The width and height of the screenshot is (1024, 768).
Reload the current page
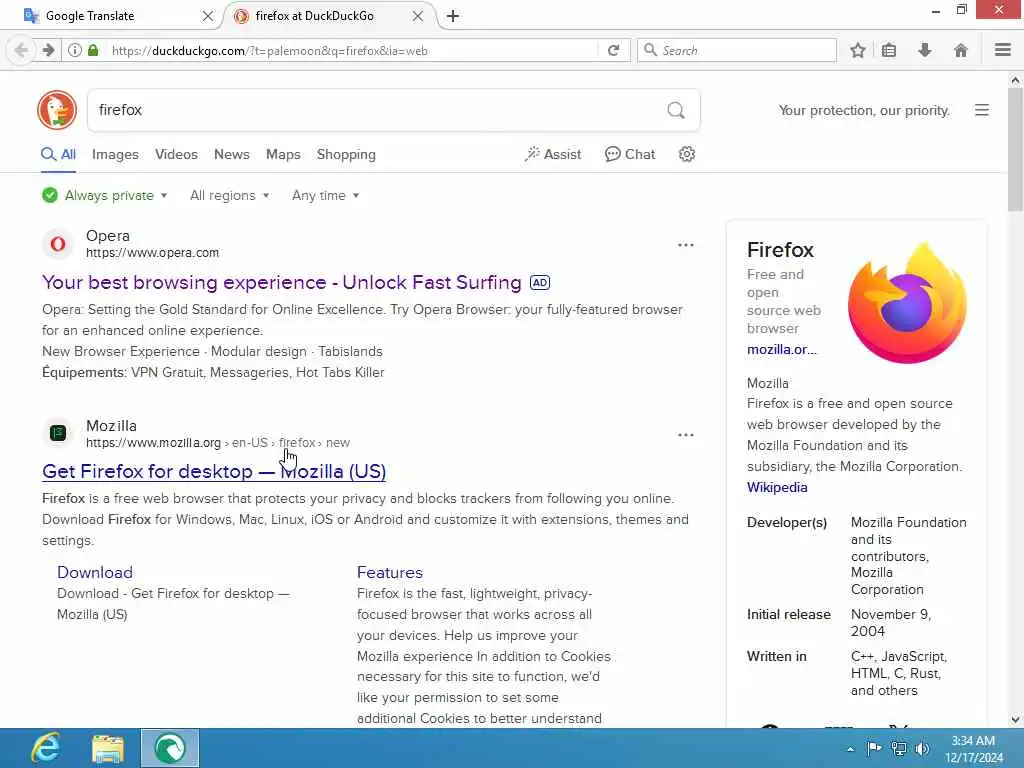pyautogui.click(x=613, y=50)
